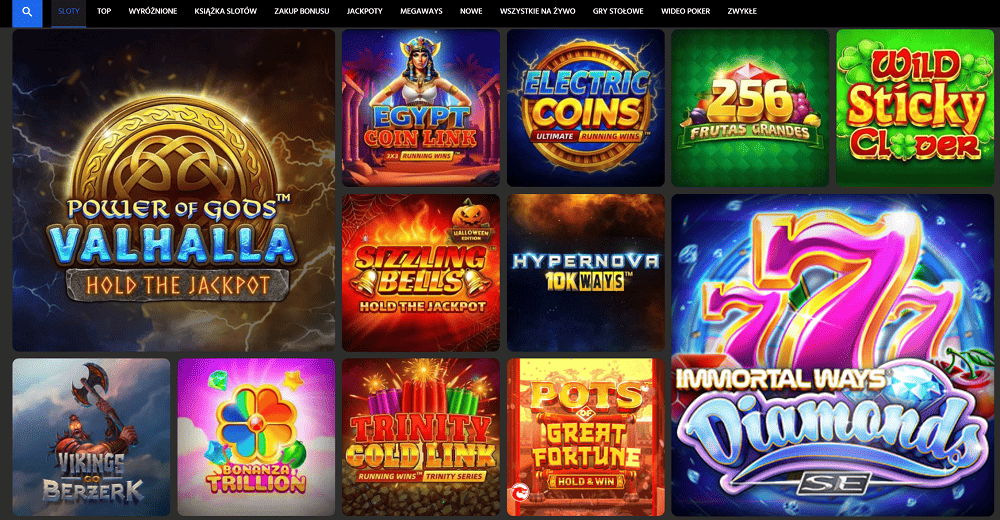Play Trinity Gold Link slot

421,437
